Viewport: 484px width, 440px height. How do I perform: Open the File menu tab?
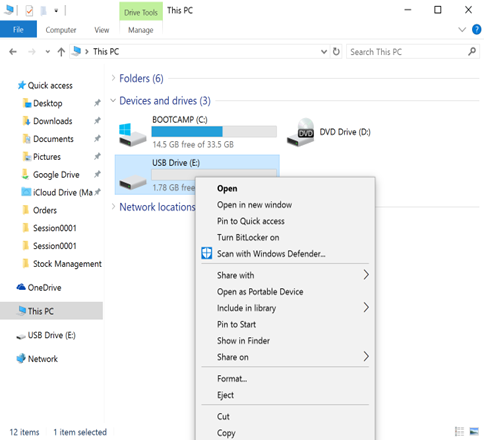coord(18,30)
